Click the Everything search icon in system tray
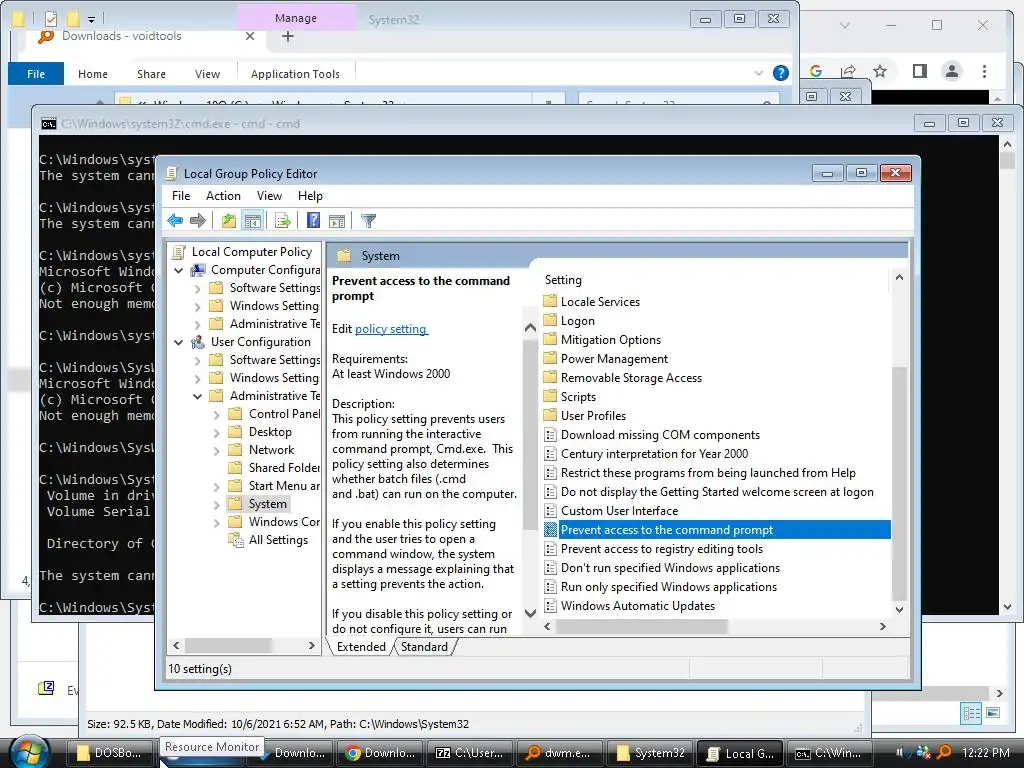Screen dimensions: 1024x768 click(944, 752)
